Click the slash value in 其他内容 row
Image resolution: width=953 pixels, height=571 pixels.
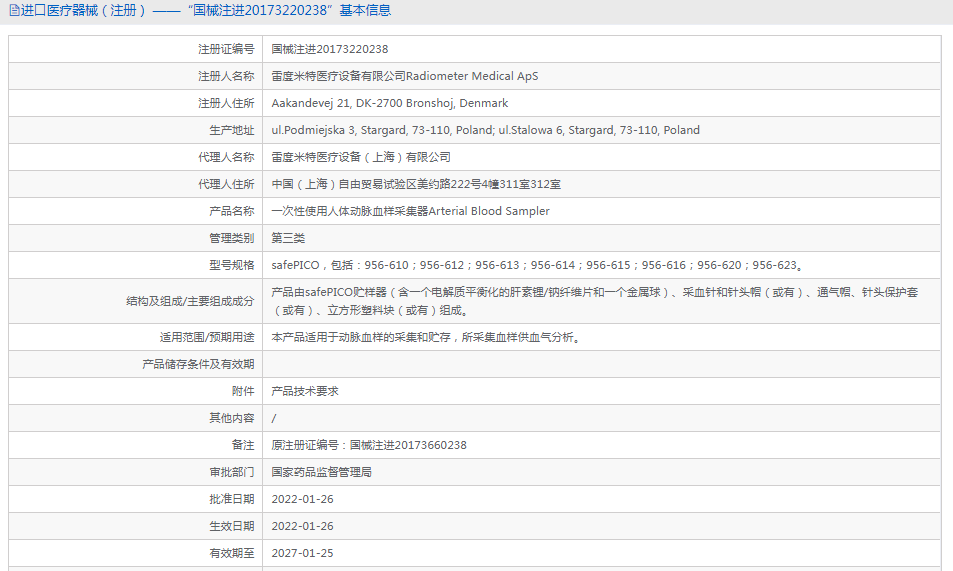274,418
